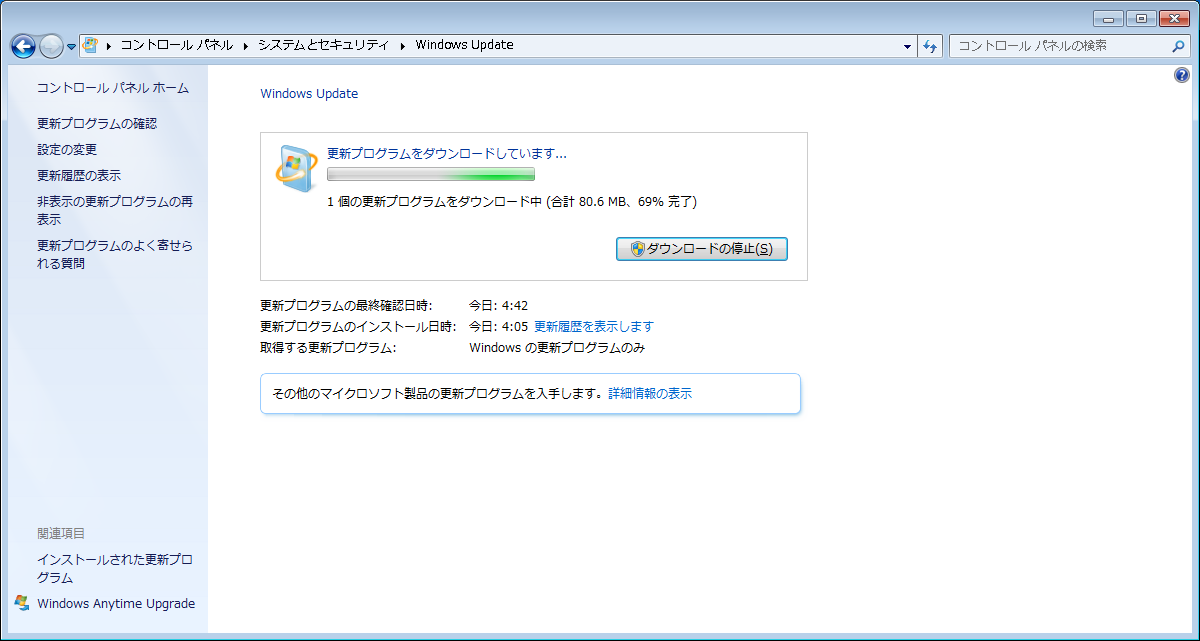This screenshot has width=1200, height=641.
Task: Click the Windows Update shield icon
Action: point(296,170)
